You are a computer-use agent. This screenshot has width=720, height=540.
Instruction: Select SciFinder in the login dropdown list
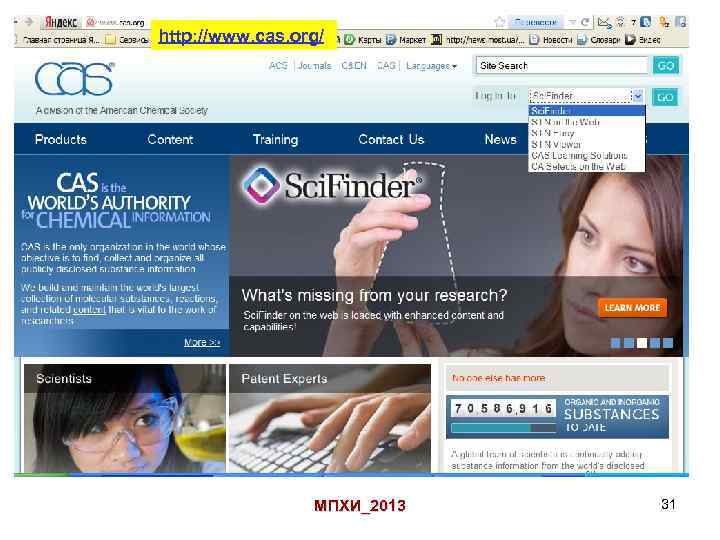586,111
